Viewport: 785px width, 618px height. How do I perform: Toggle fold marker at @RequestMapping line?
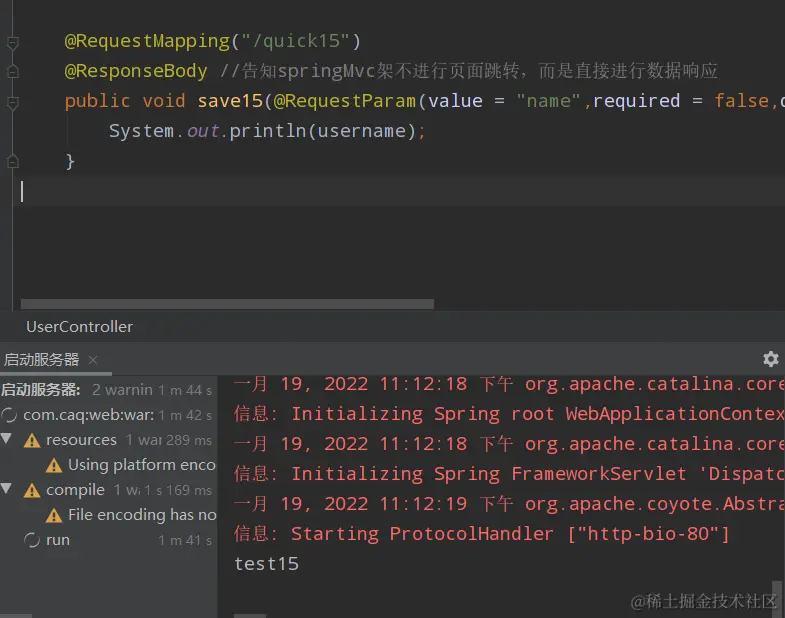point(13,43)
